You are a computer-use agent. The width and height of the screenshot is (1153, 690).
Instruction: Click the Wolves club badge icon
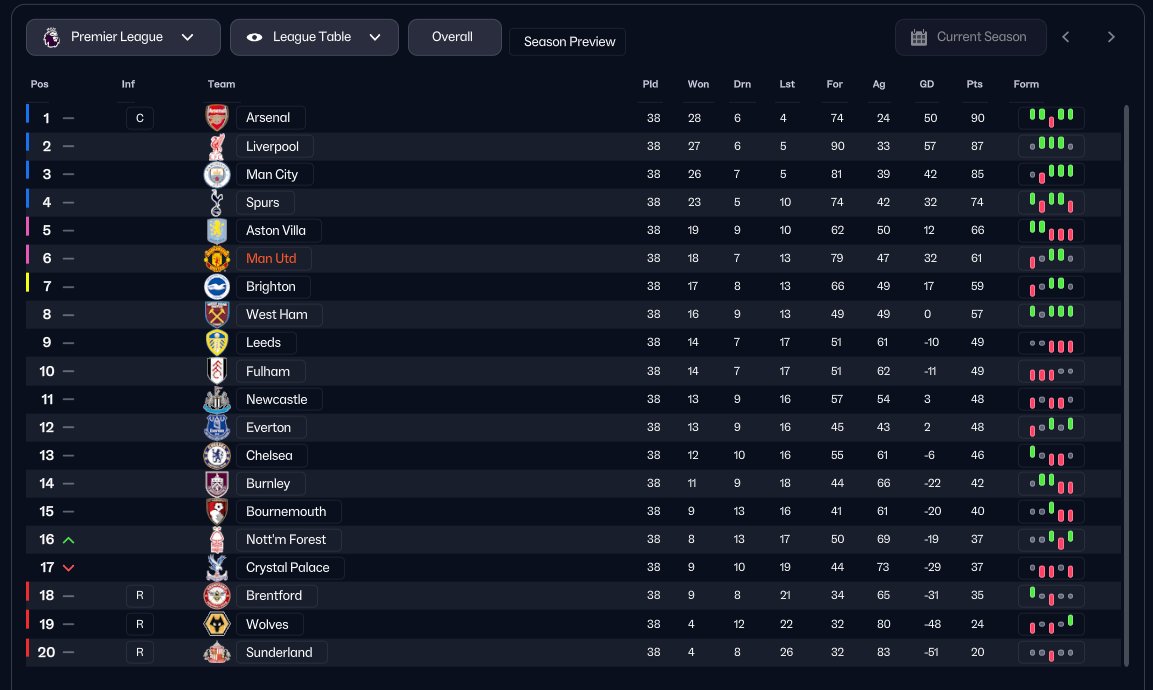(x=217, y=625)
